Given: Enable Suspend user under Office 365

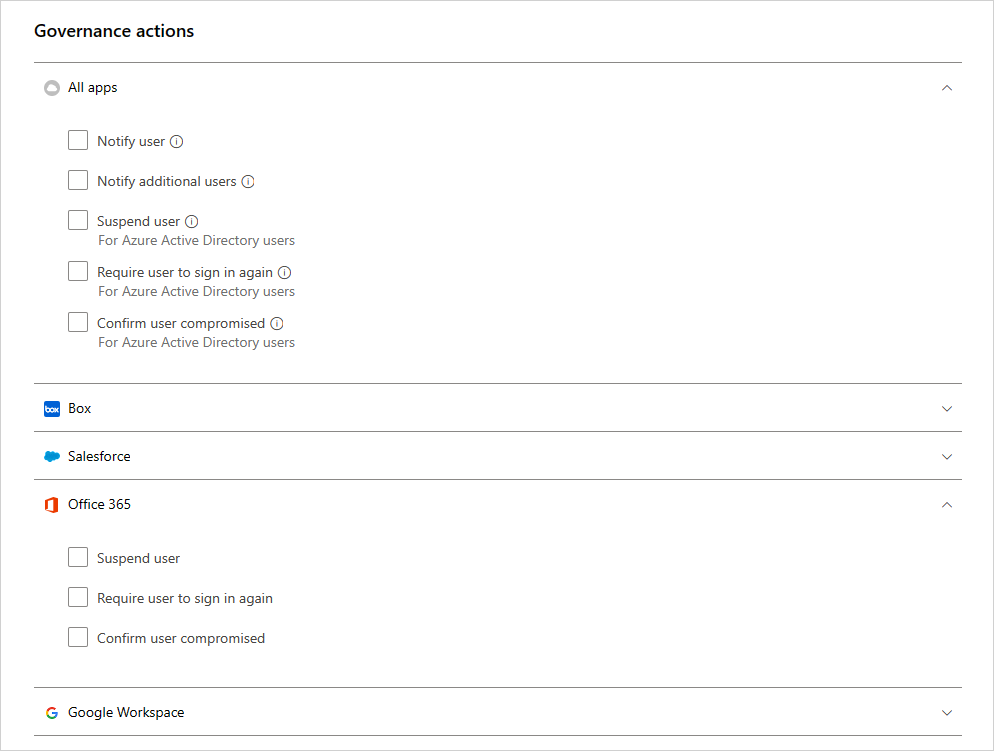Looking at the screenshot, I should tap(78, 557).
